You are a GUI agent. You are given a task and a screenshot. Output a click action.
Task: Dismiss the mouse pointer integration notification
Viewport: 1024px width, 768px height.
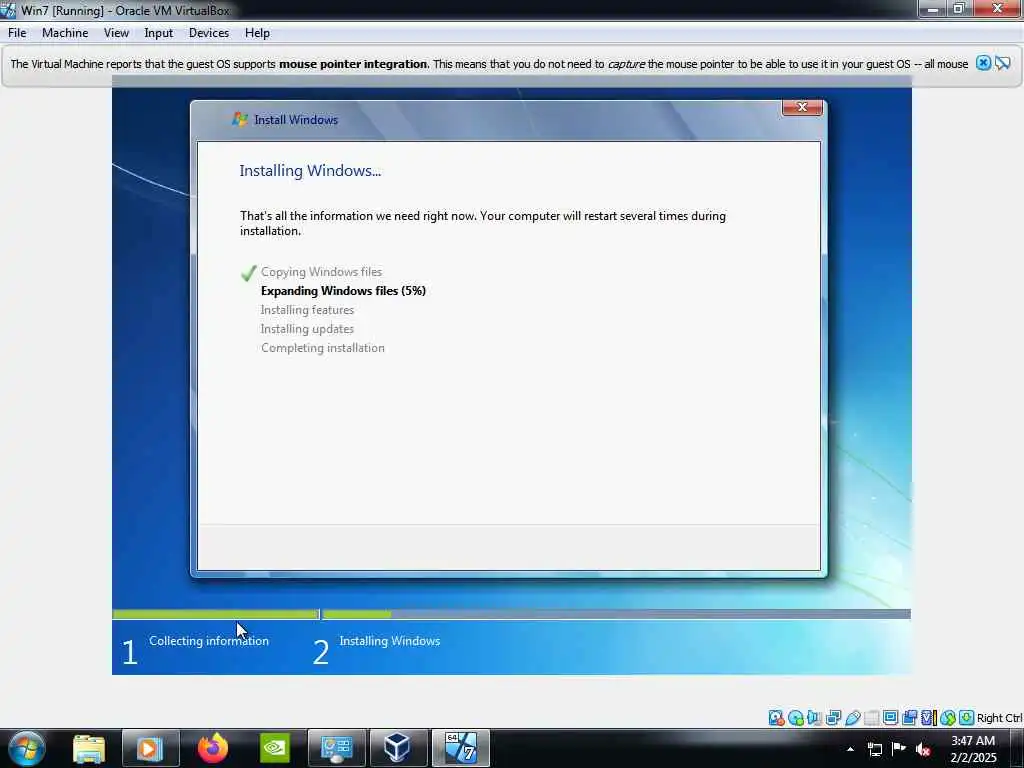[983, 63]
